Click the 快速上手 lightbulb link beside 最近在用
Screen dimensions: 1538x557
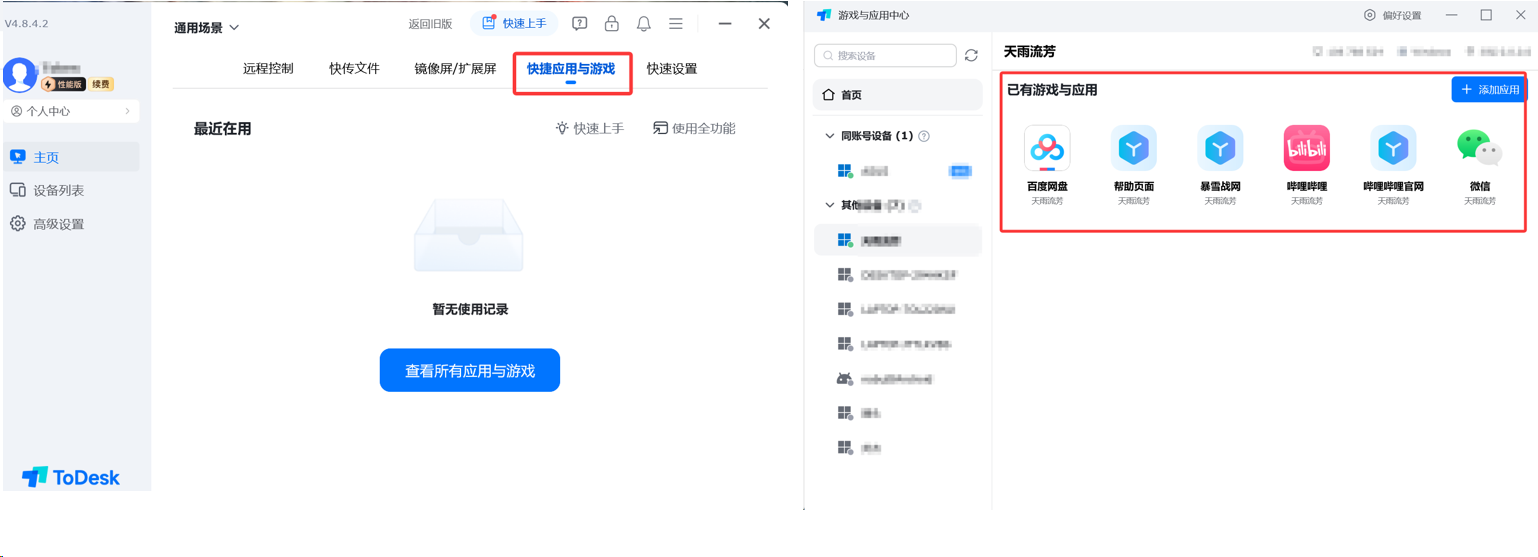coord(589,128)
